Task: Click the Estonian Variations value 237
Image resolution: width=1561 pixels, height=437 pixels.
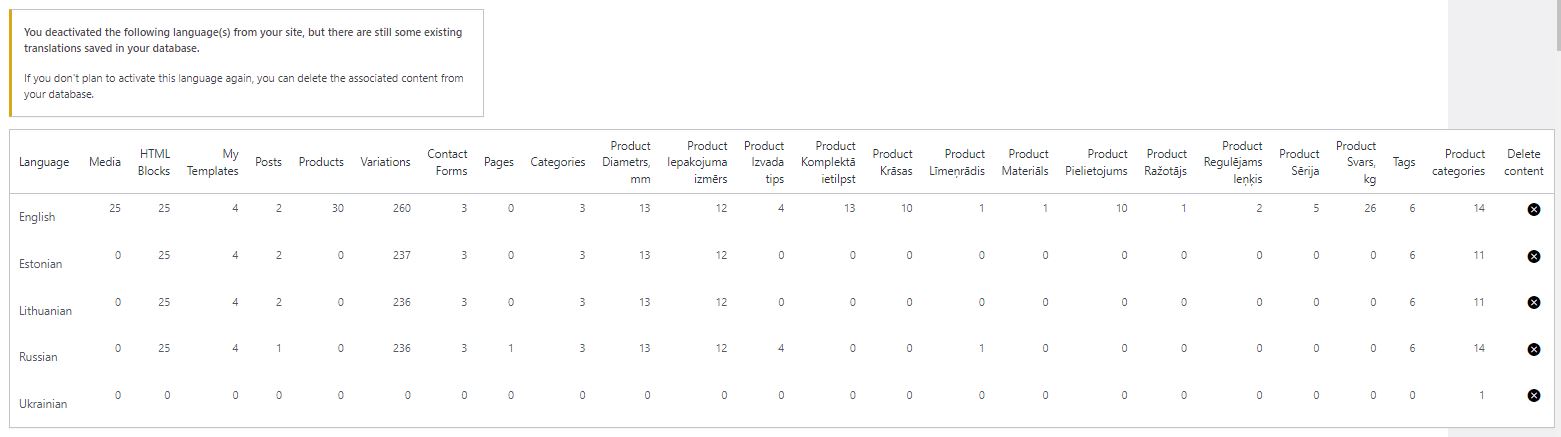Action: pyautogui.click(x=402, y=255)
